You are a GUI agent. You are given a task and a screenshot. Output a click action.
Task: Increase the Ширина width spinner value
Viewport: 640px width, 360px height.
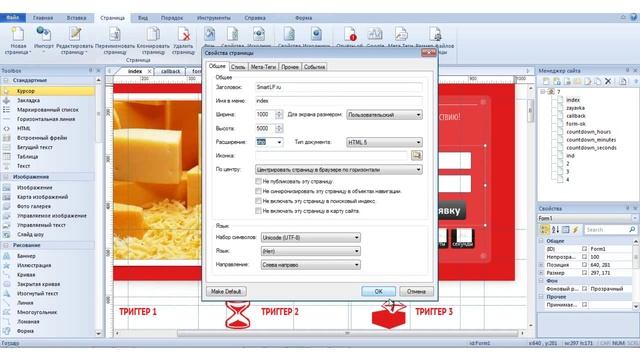279,112
